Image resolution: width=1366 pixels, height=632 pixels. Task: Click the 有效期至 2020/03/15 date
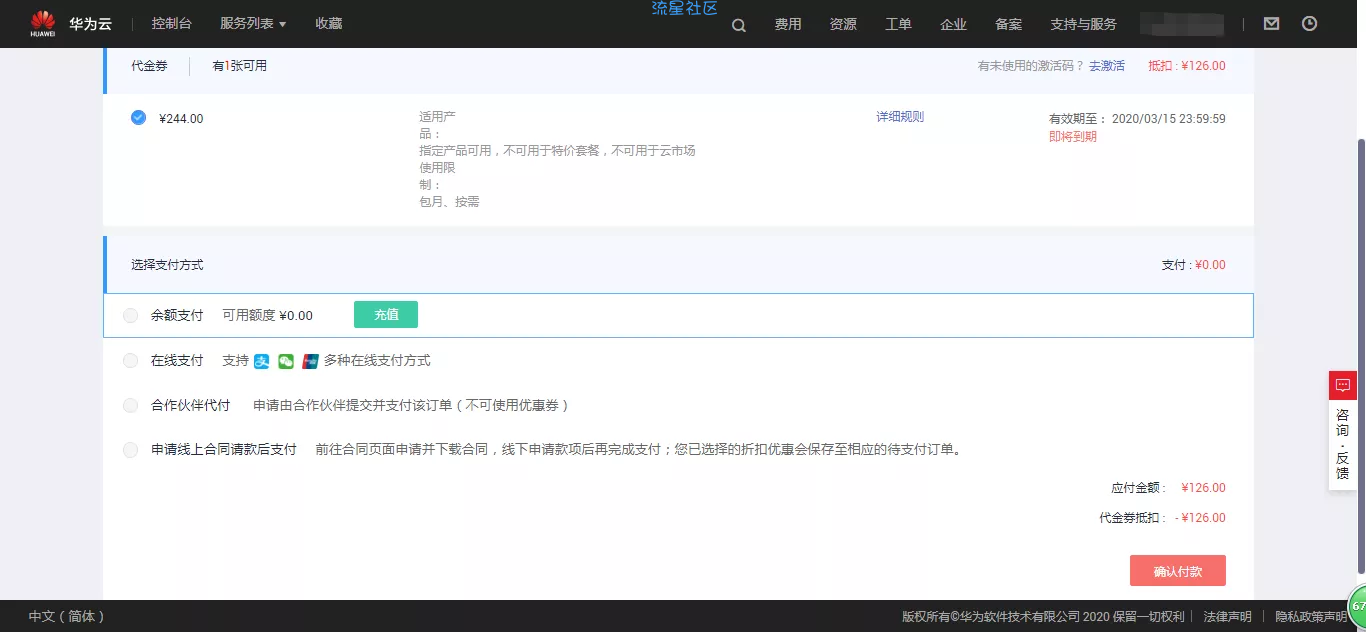pos(1137,118)
